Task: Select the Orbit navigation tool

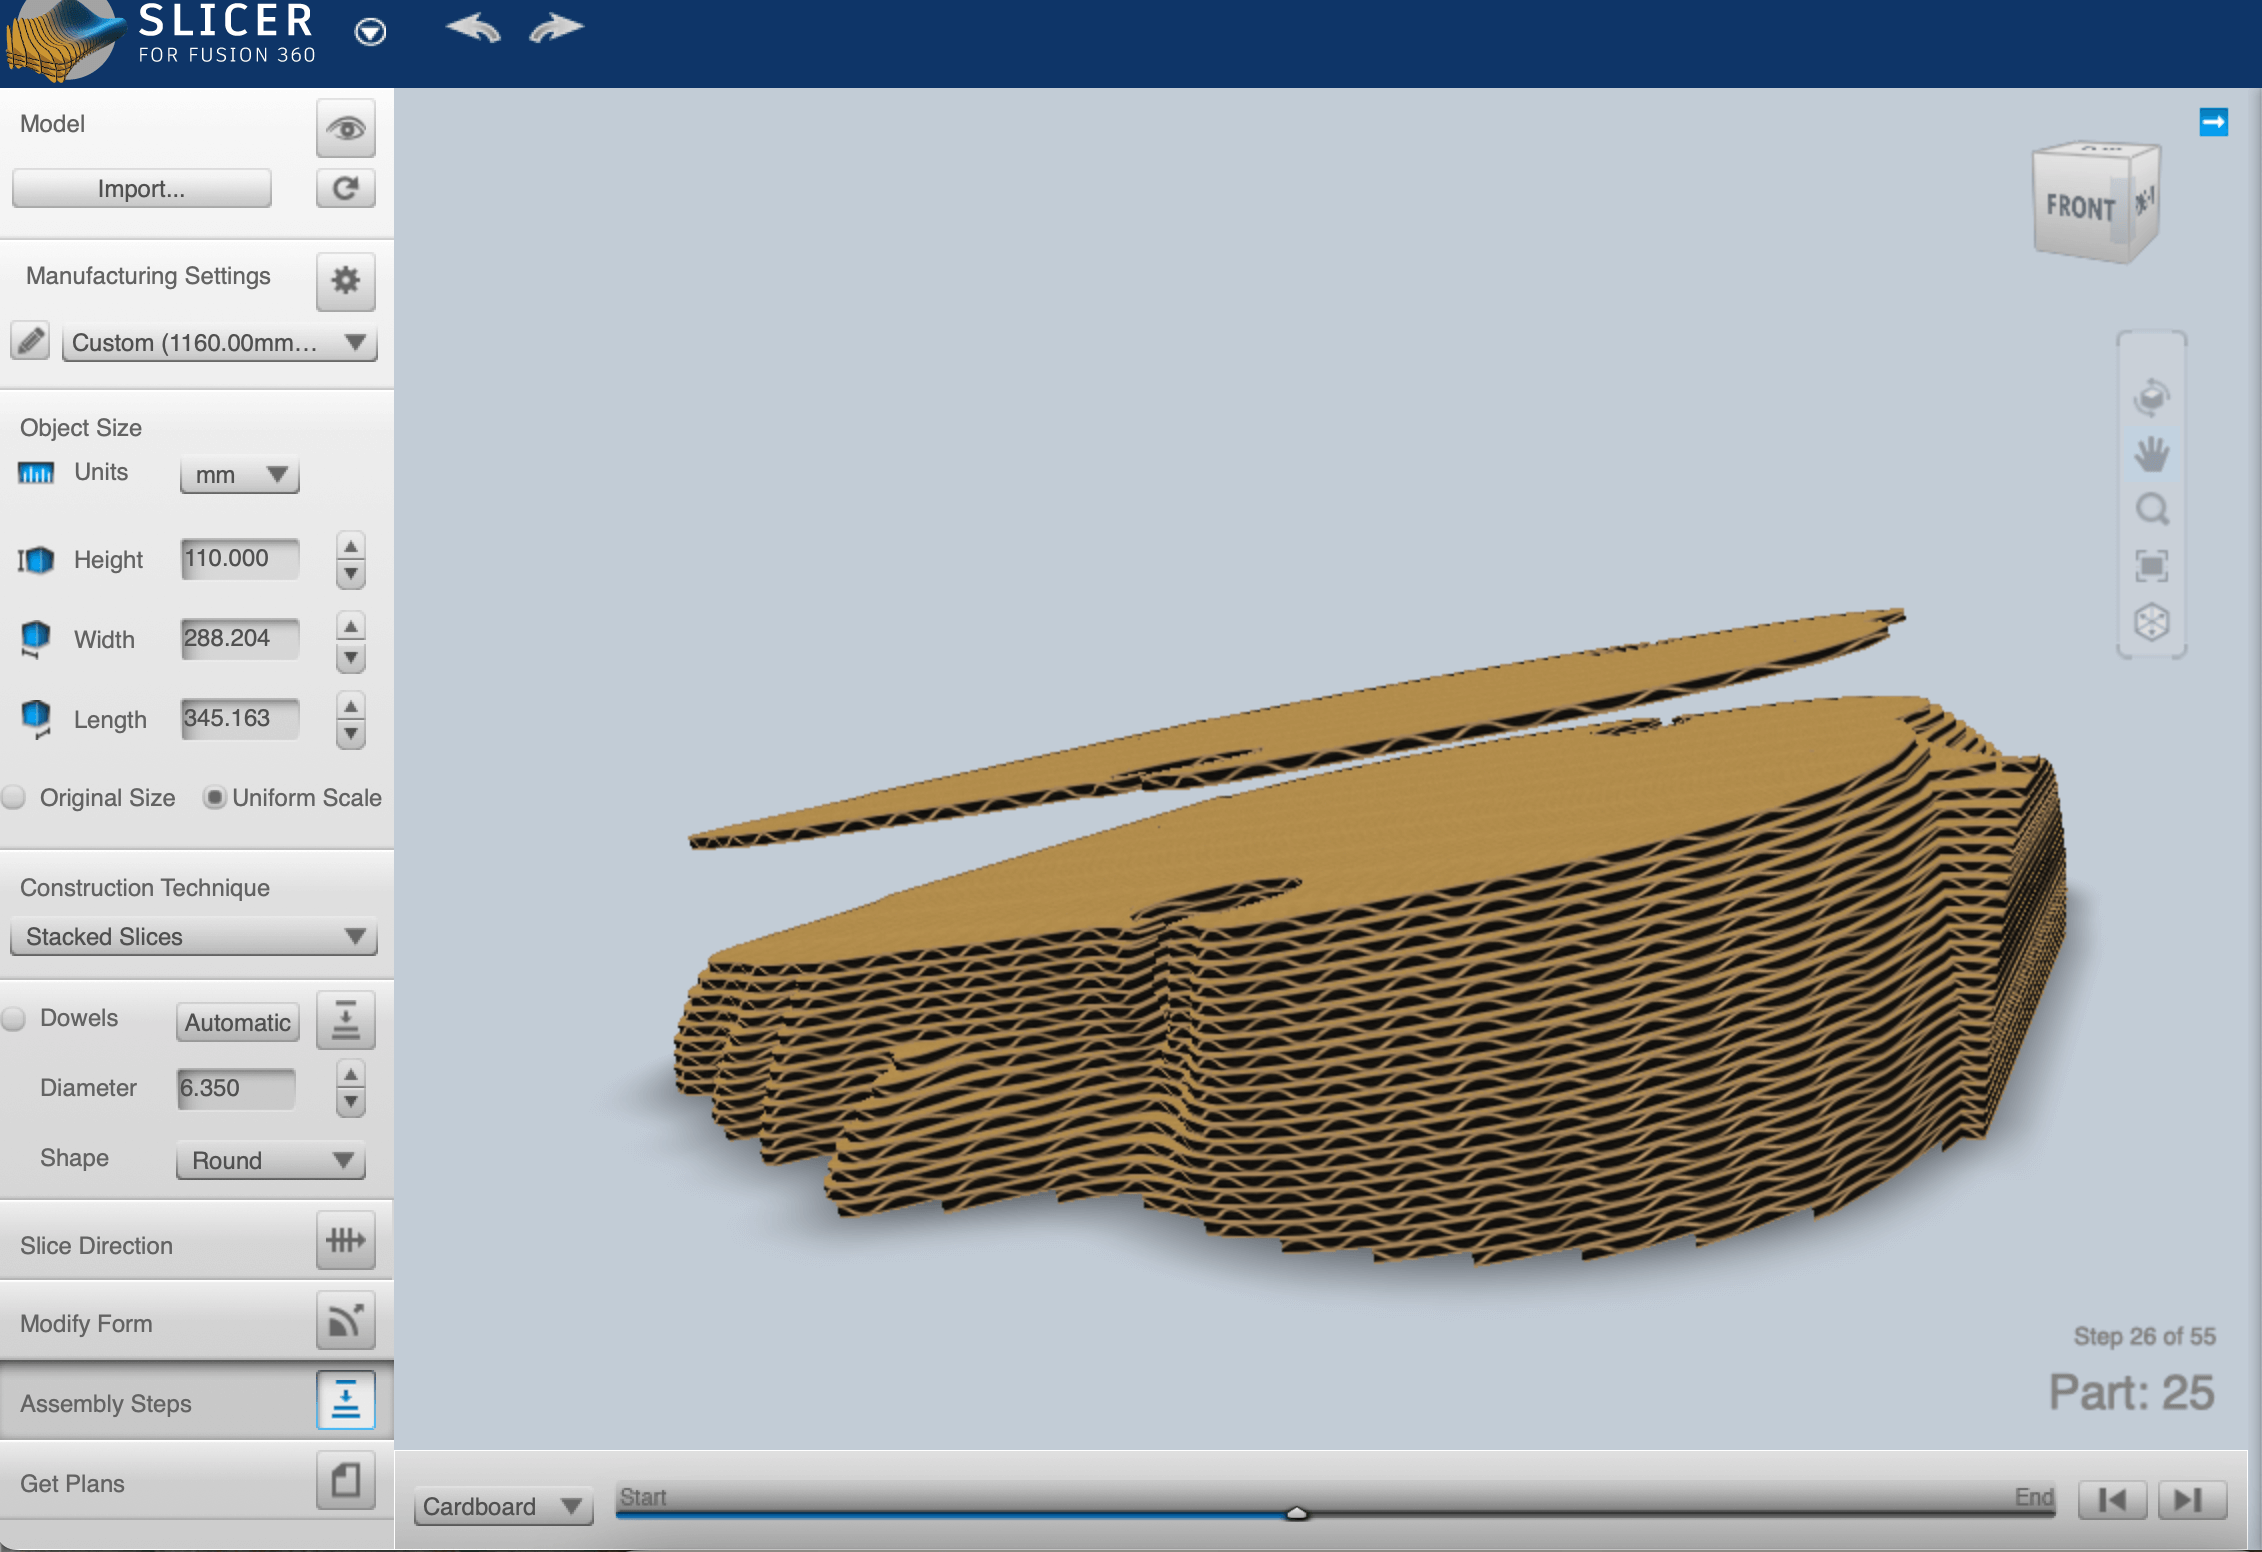Action: (x=2152, y=397)
